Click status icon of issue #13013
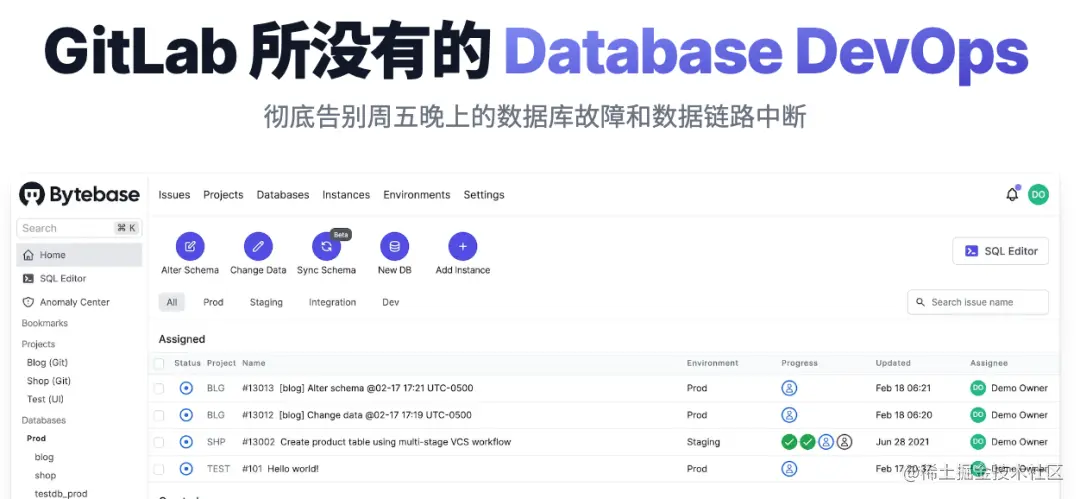This screenshot has height=499, width=1080. tap(186, 388)
